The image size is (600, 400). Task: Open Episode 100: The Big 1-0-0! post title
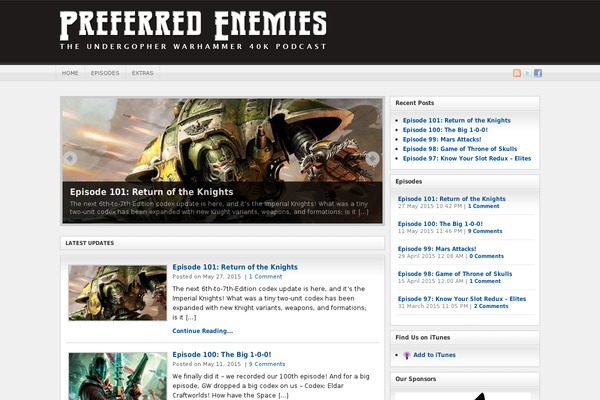coord(222,355)
